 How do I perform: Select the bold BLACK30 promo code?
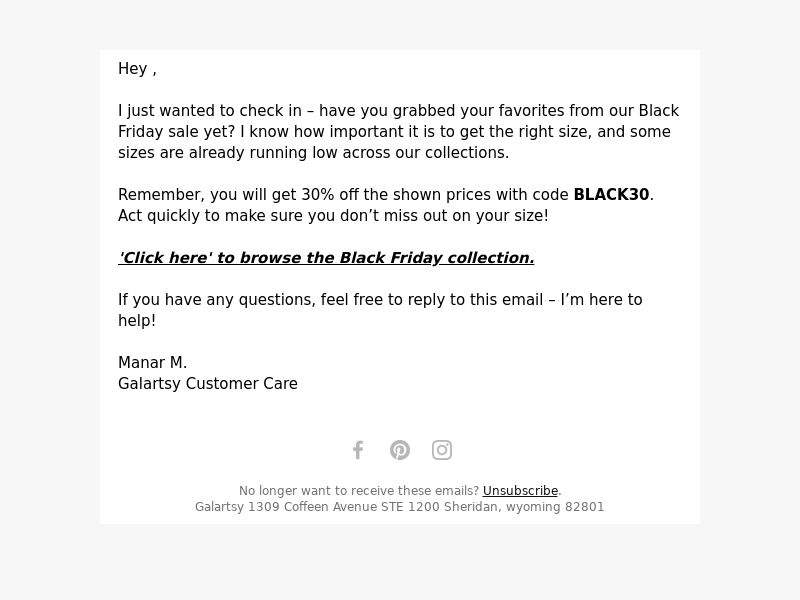[611, 194]
